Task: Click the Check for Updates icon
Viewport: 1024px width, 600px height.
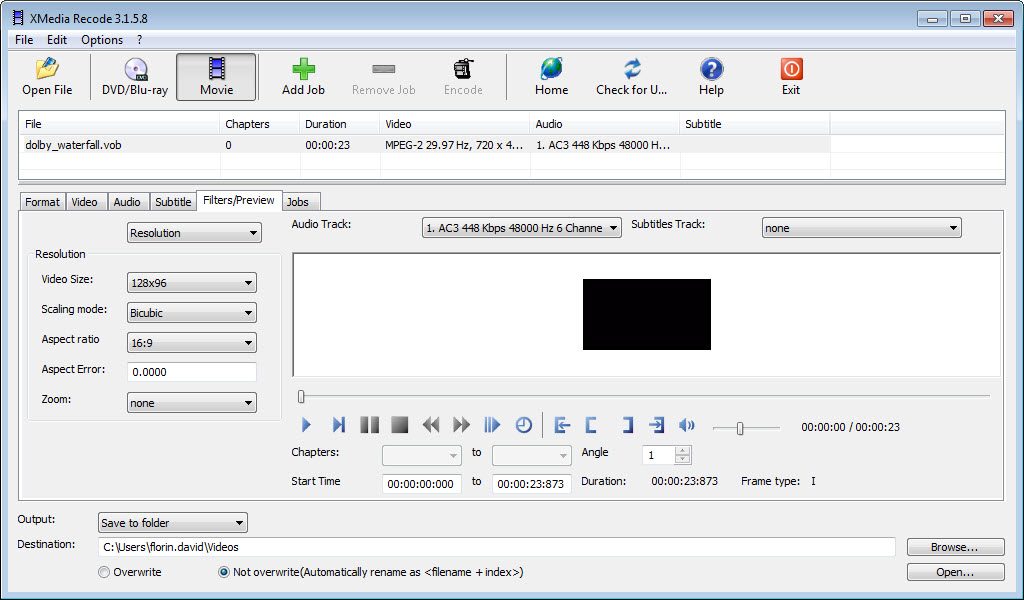Action: 632,77
